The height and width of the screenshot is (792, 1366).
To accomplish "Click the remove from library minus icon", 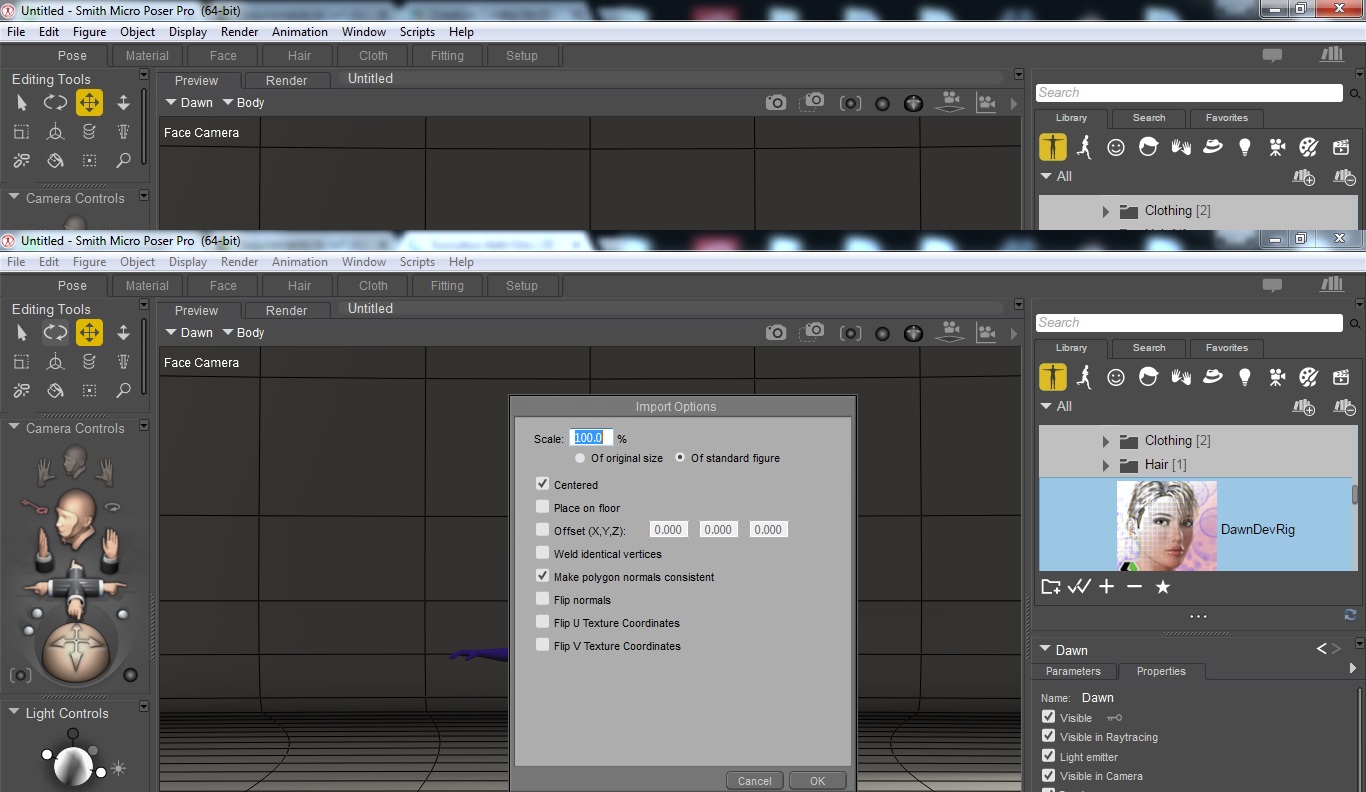I will 1134,587.
